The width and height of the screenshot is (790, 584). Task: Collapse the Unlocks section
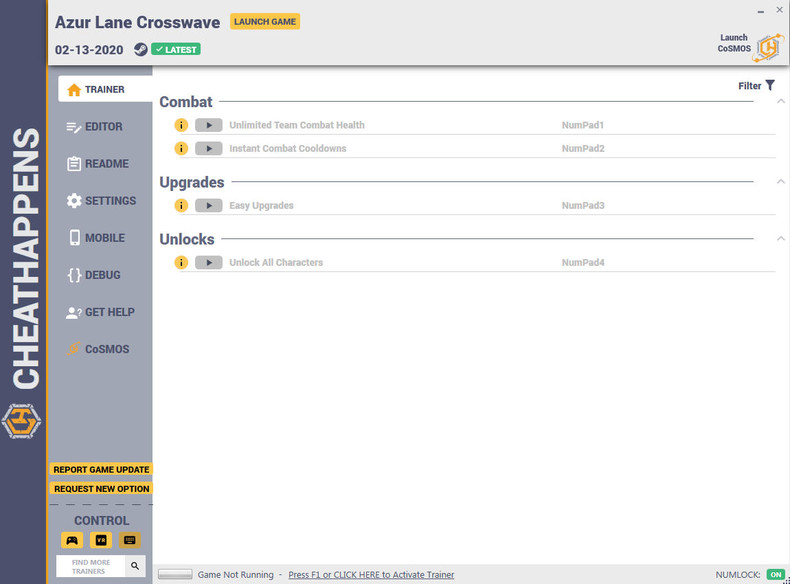pyautogui.click(x=780, y=238)
